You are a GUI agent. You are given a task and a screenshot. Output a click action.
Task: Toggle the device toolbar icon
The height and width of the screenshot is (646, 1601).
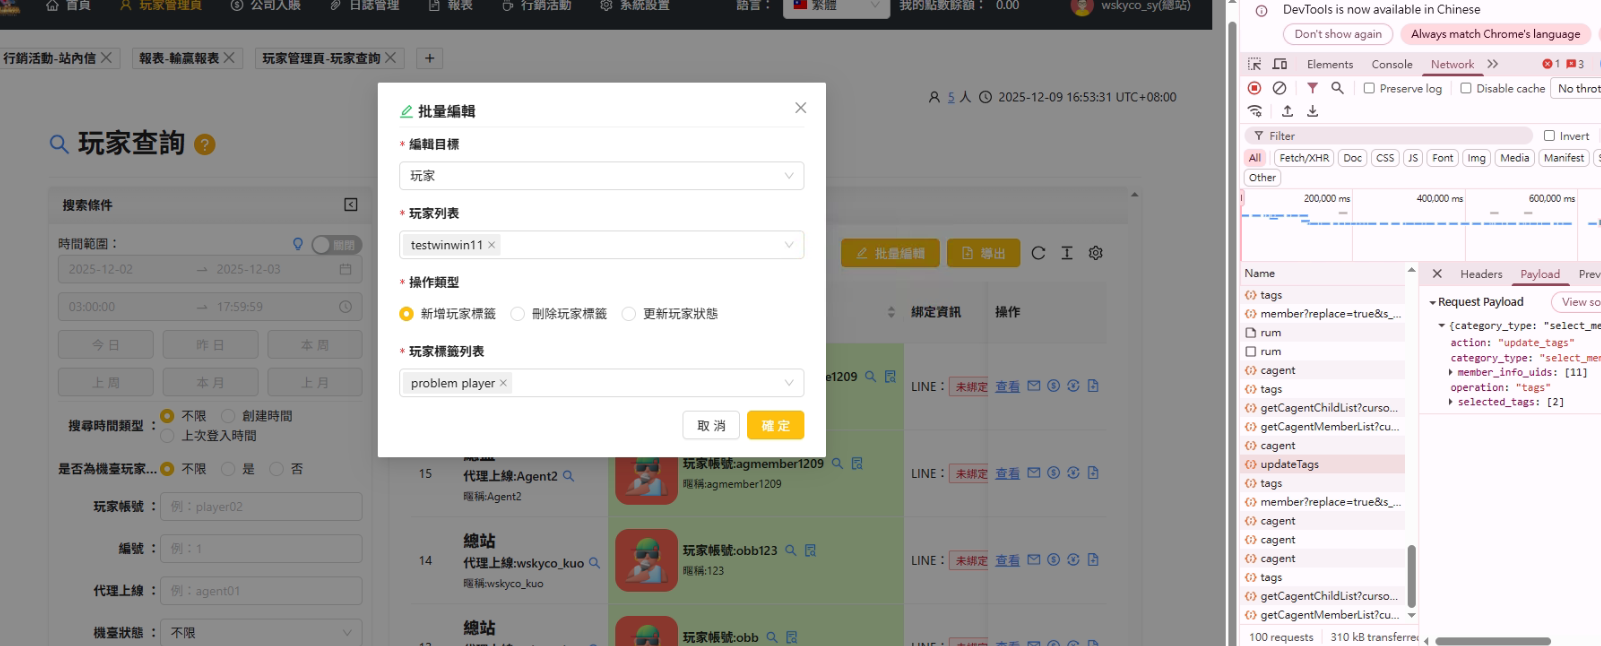[1280, 64]
